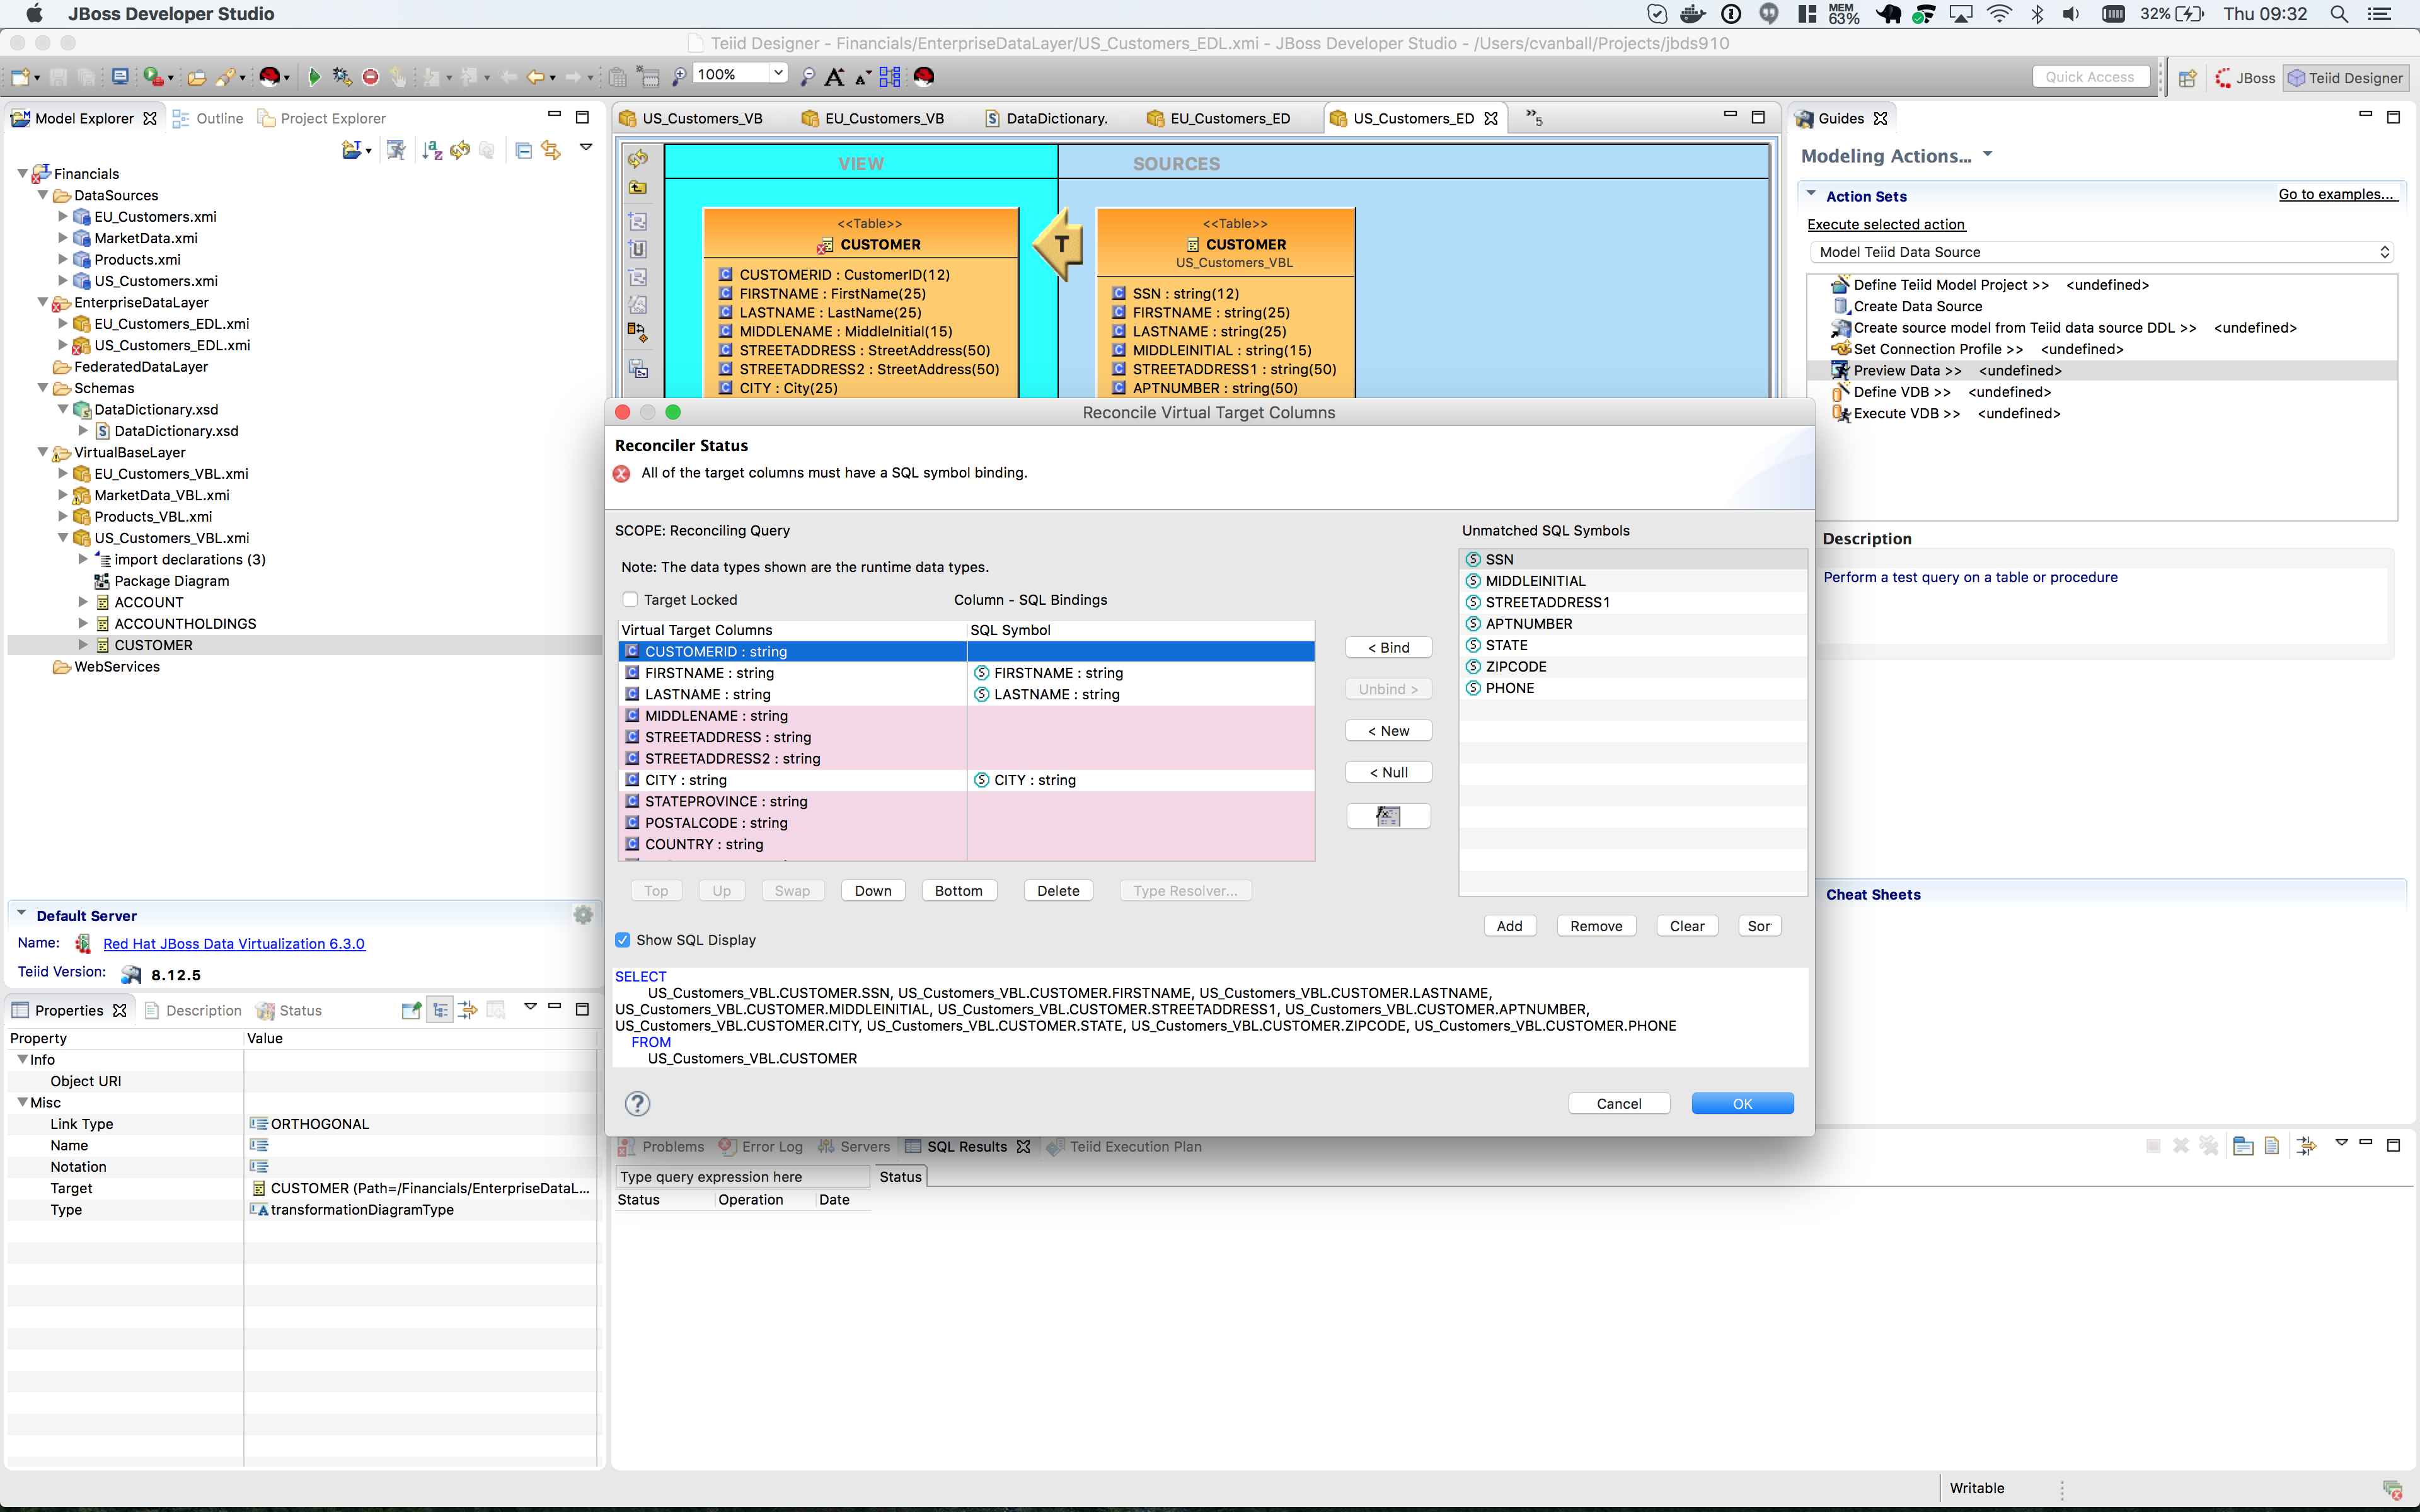Switch to the EU_Customers_VB editor tab

[x=884, y=118]
